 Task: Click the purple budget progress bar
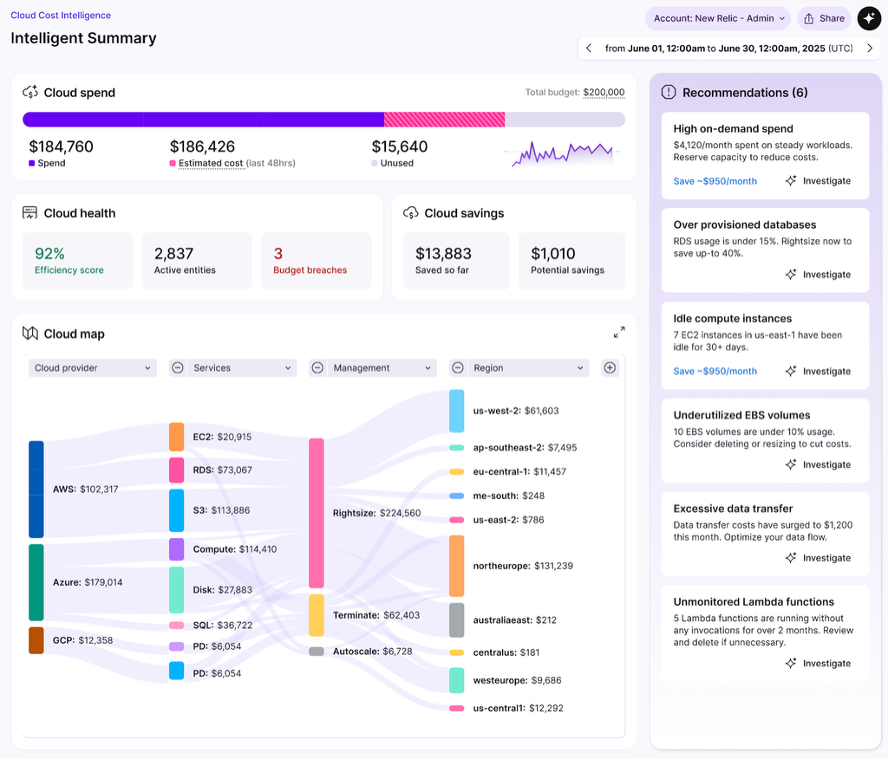(200, 118)
